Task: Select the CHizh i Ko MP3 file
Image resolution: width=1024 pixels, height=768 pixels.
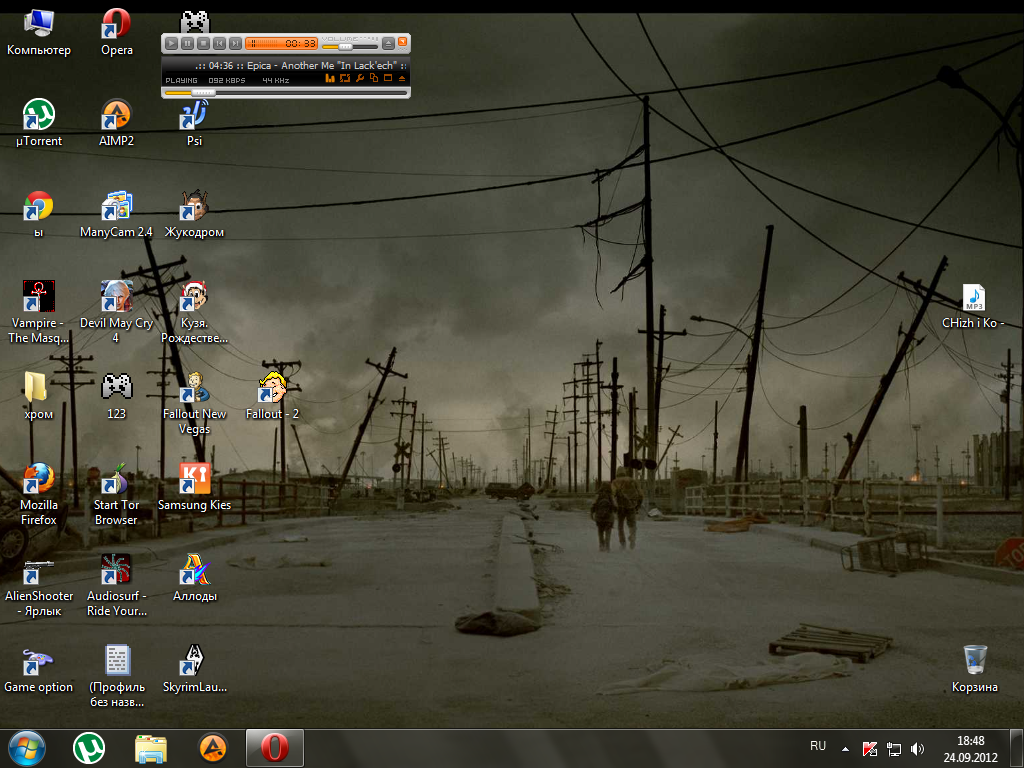Action: pyautogui.click(x=973, y=306)
